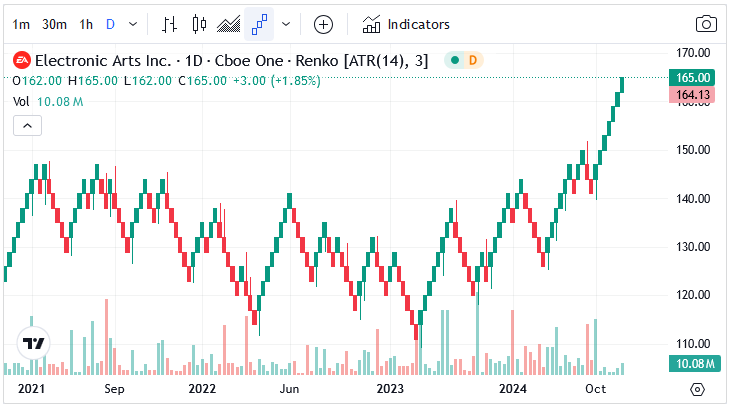This screenshot has height=407, width=729.
Task: Open chart settings gear at bottom right
Action: pyautogui.click(x=697, y=388)
